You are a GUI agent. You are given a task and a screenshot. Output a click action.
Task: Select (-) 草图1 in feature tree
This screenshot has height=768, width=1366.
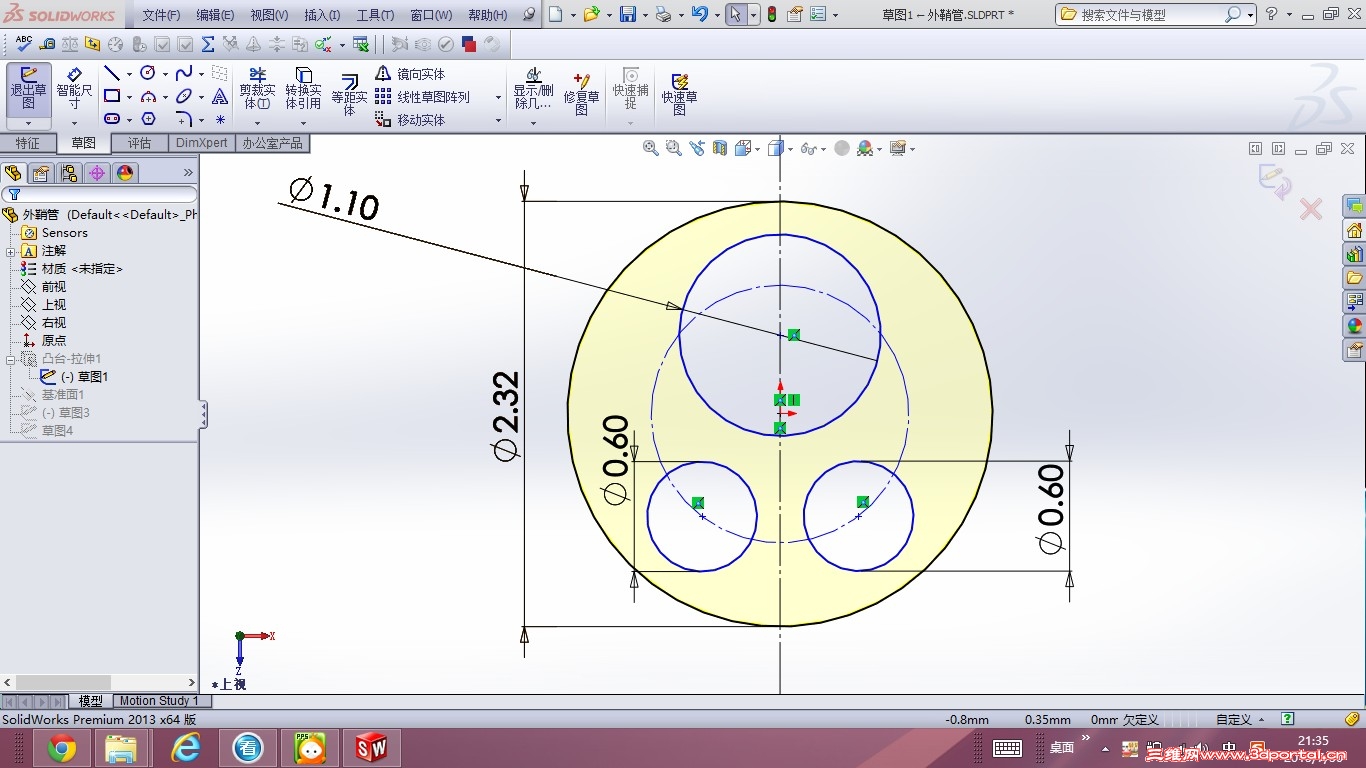coord(84,377)
